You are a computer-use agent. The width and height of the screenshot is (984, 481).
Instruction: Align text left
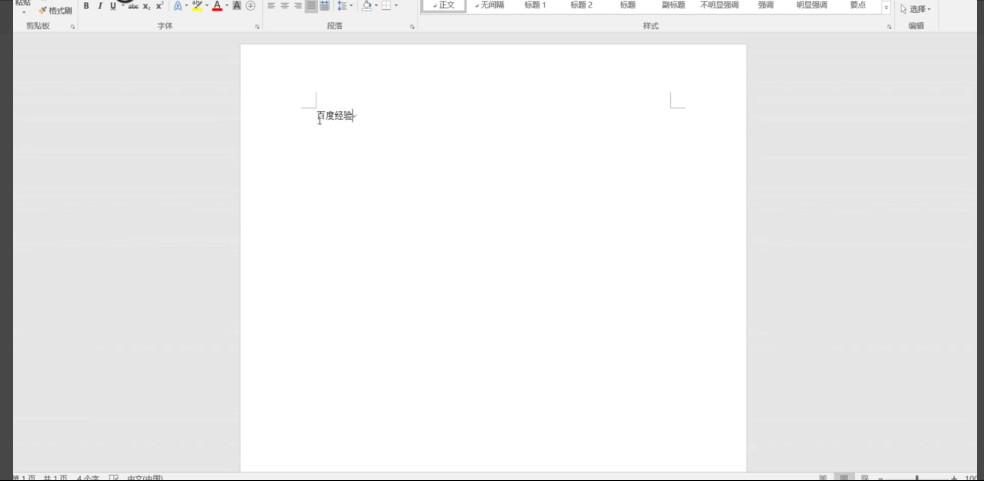271,6
